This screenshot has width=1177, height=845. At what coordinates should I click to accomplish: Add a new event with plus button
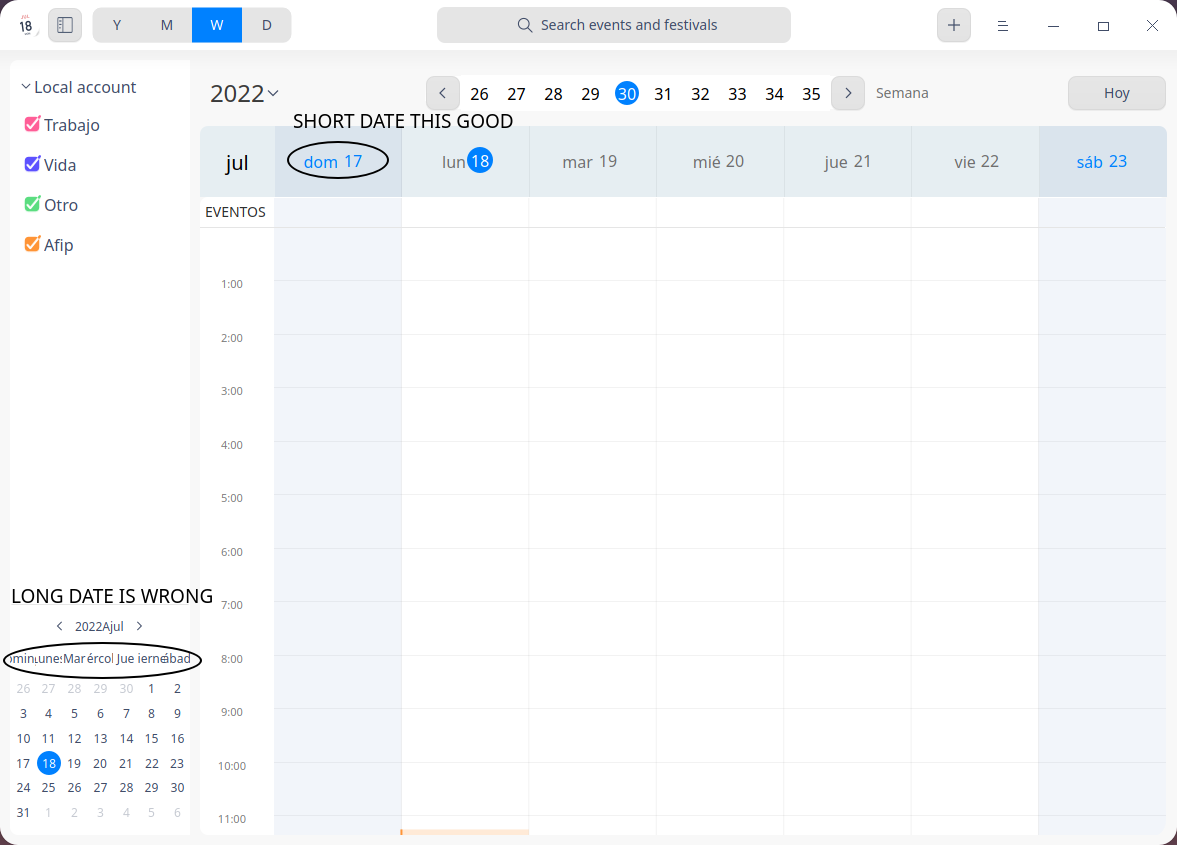953,25
